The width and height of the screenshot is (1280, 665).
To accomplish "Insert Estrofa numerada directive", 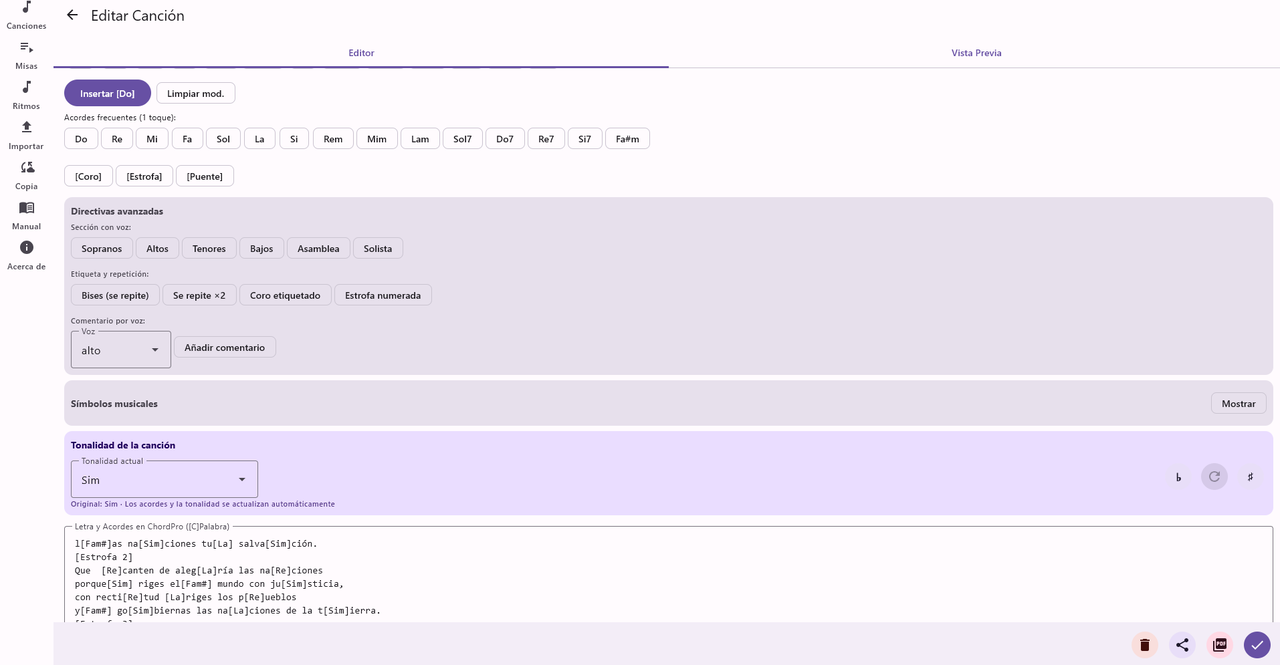I will pos(383,295).
